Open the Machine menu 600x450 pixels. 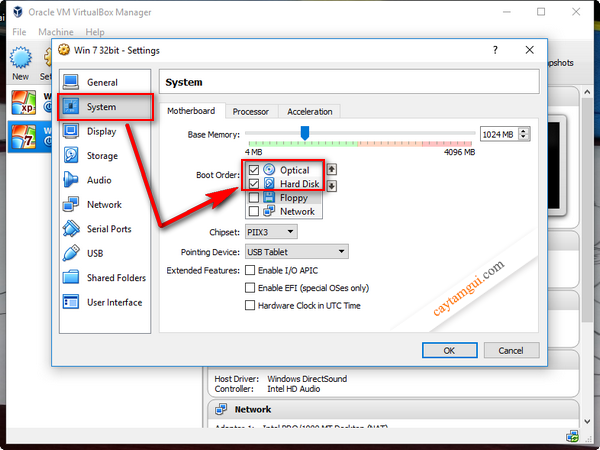56,32
